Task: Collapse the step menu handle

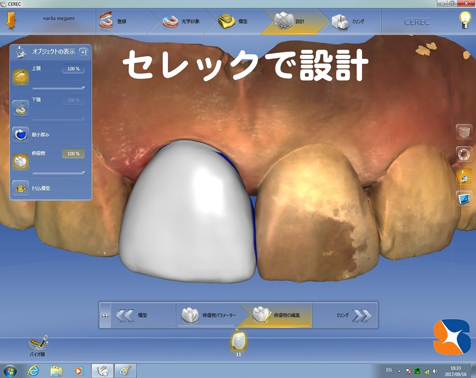Action: click(x=105, y=315)
